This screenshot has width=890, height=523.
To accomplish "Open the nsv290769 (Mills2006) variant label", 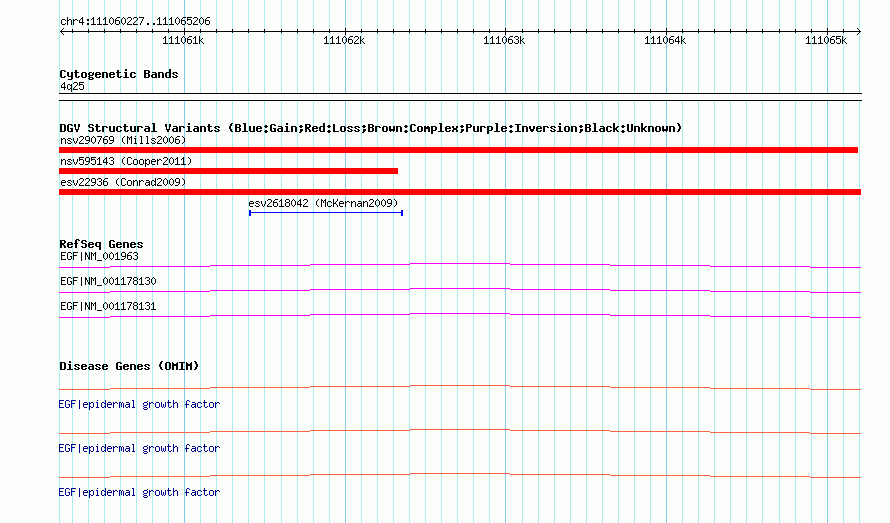I will 123,140.
